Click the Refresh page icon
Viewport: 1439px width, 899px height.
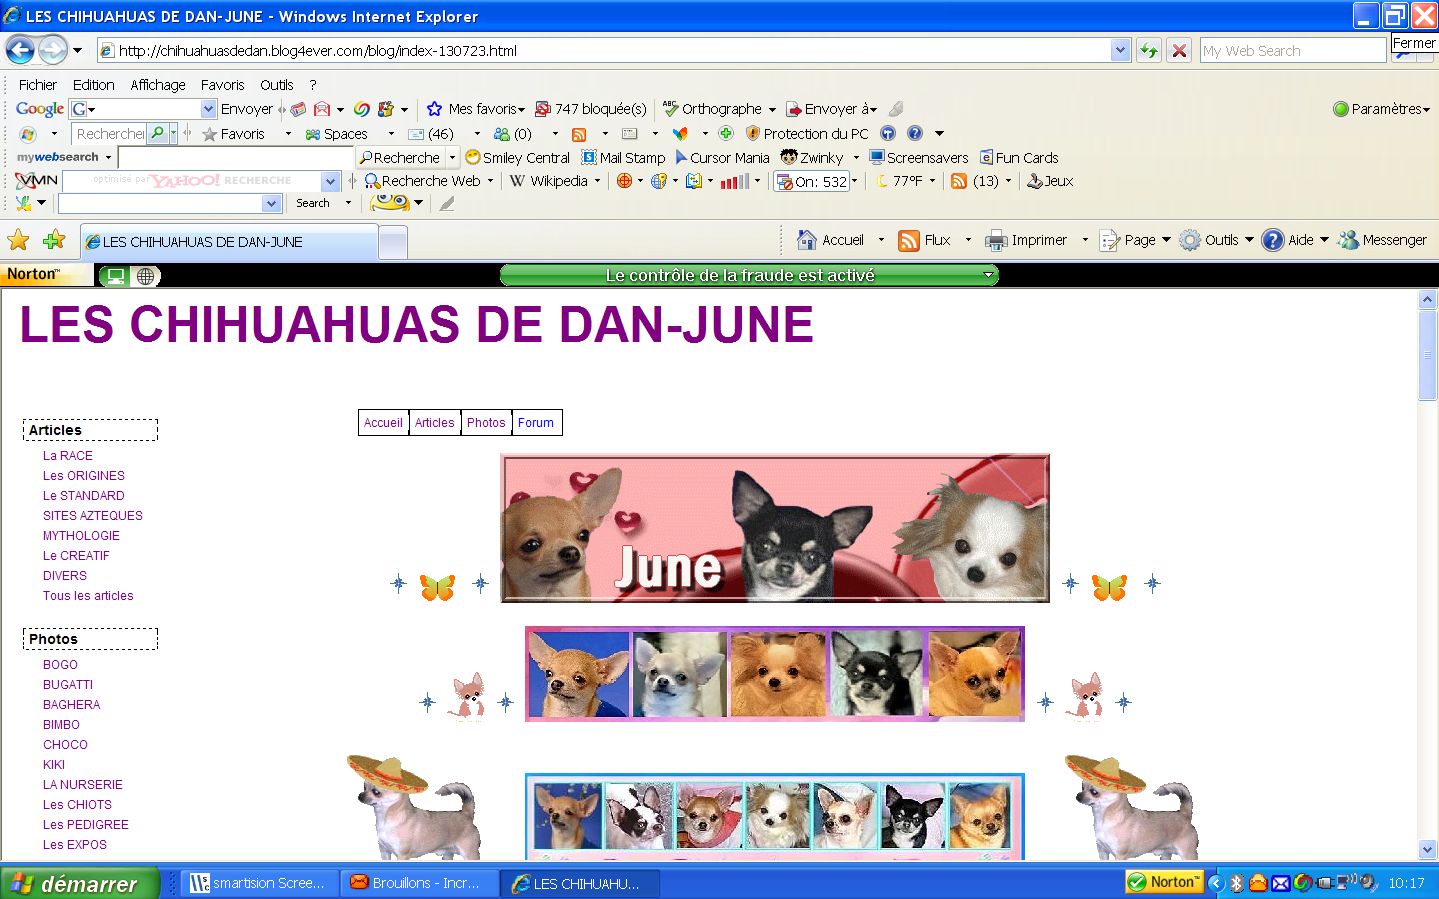pos(1149,50)
